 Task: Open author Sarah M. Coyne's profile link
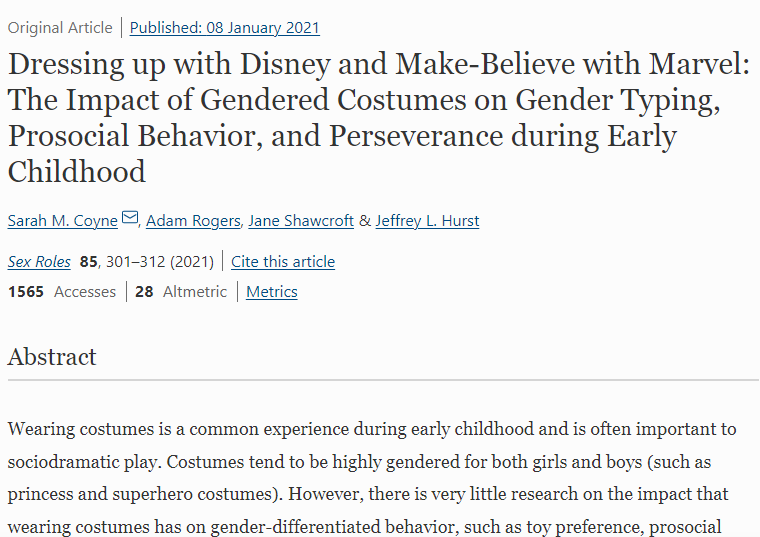pyautogui.click(x=63, y=221)
